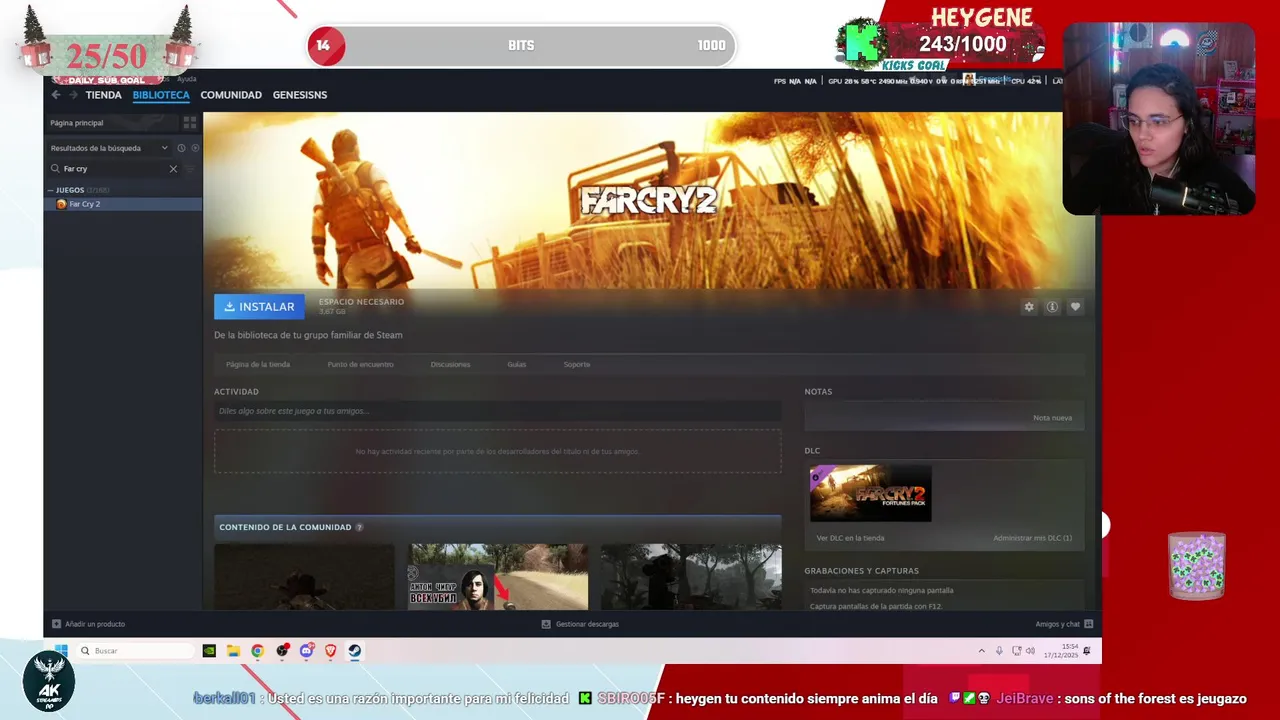Clear the Far cry search text
Image resolution: width=1280 pixels, height=720 pixels.
pos(173,169)
